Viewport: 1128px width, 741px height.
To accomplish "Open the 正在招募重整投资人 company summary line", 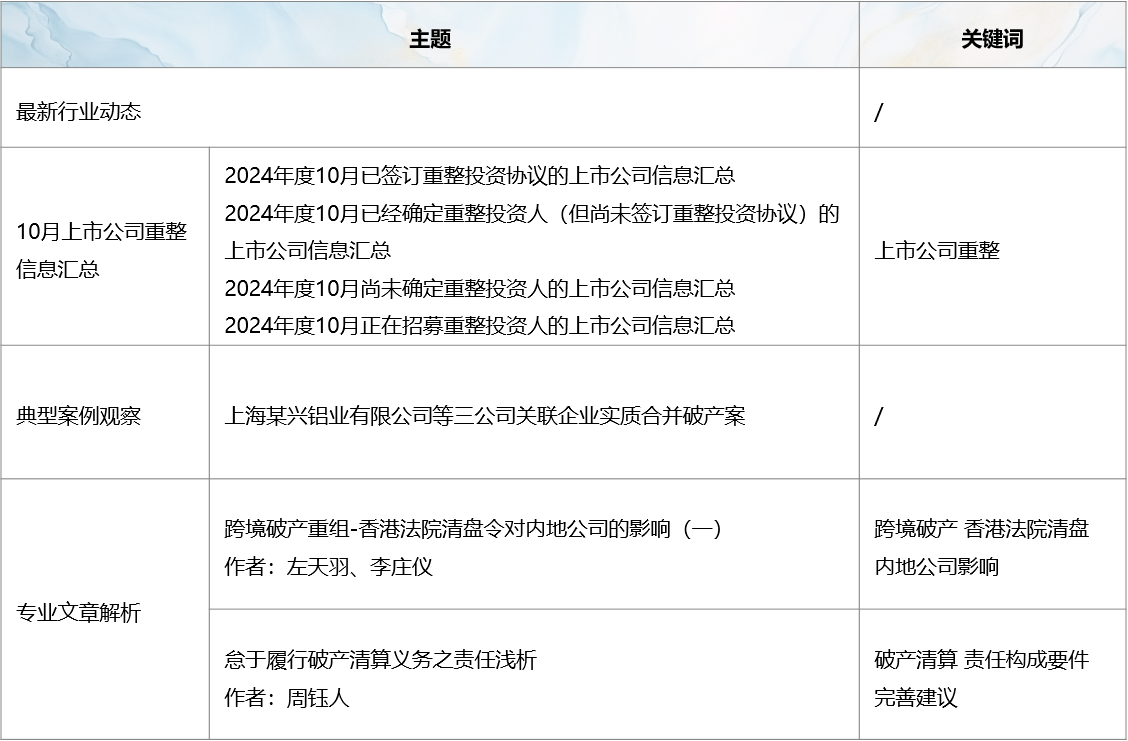I will pos(479,325).
